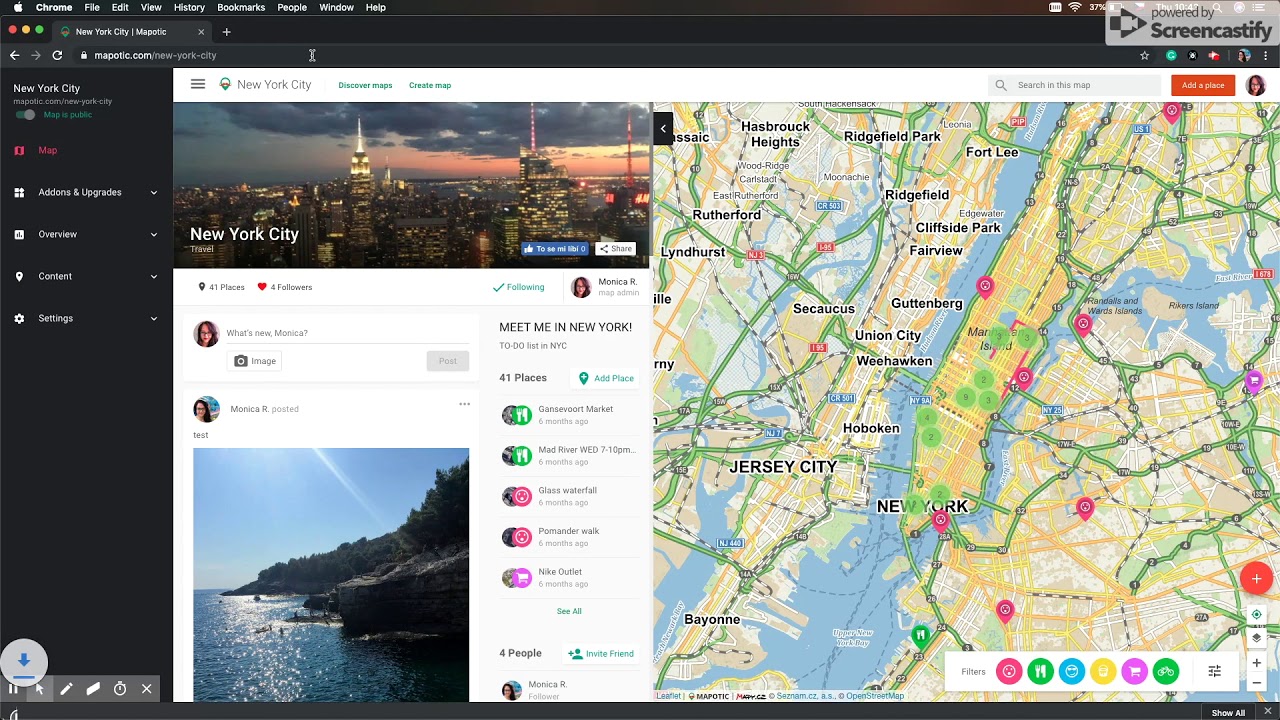
Task: Open the map layers selector
Action: coord(1257,638)
